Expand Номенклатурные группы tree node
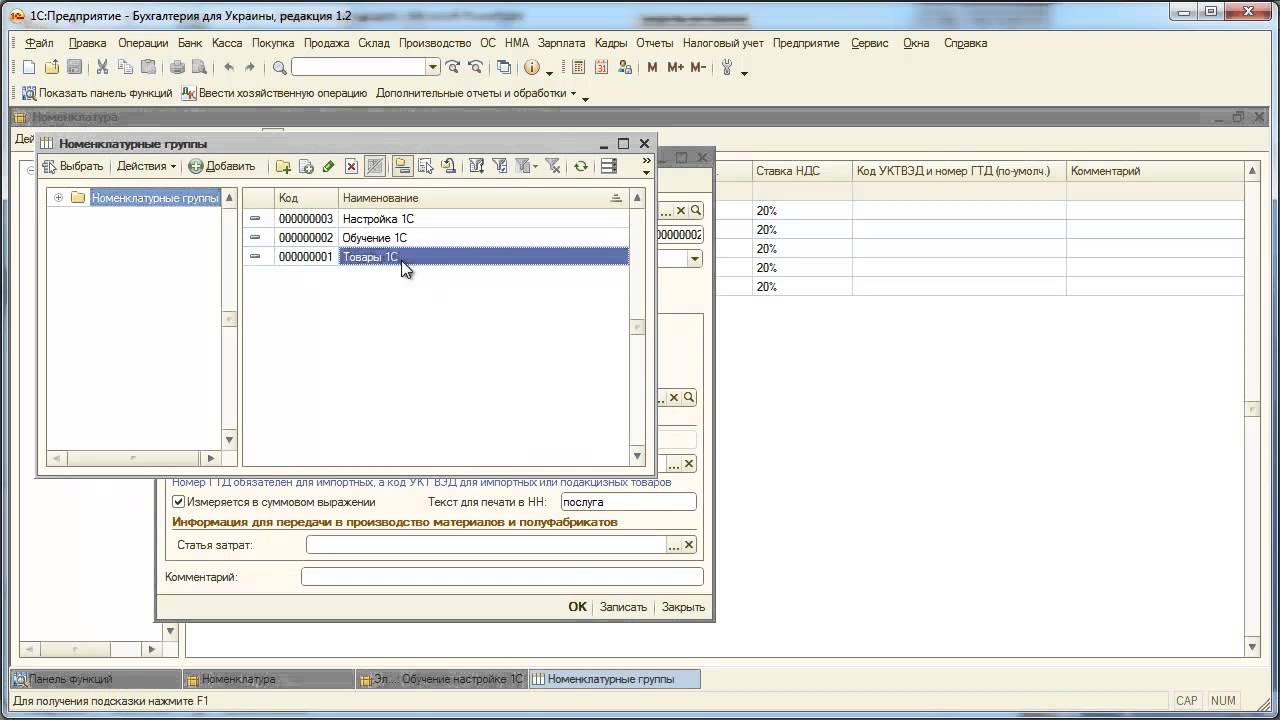The width and height of the screenshot is (1280, 720). pos(58,198)
